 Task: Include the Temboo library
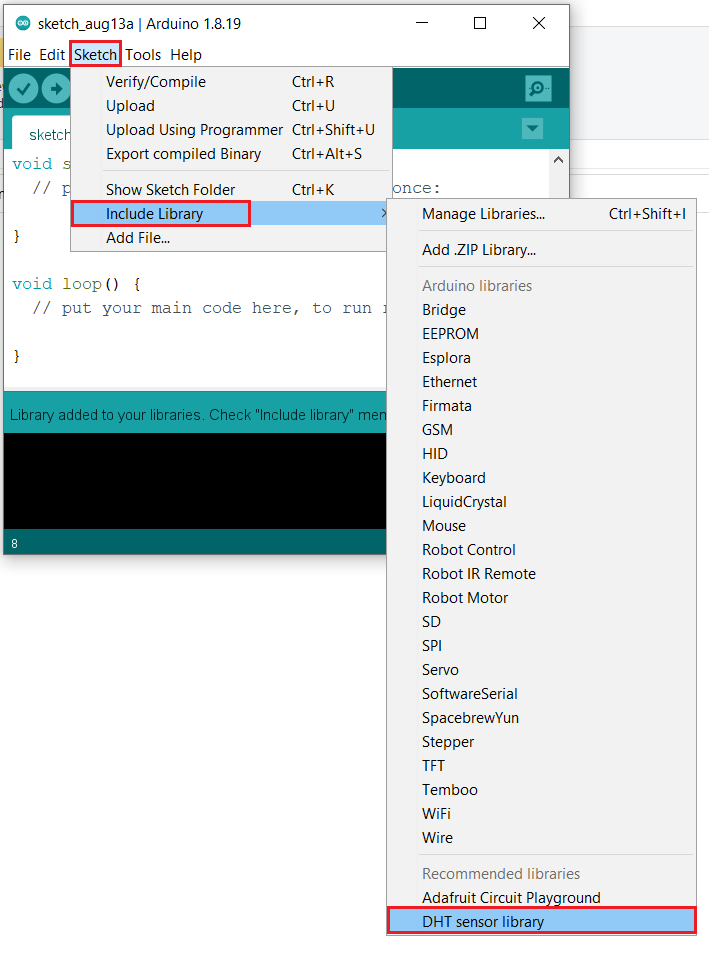click(541, 790)
